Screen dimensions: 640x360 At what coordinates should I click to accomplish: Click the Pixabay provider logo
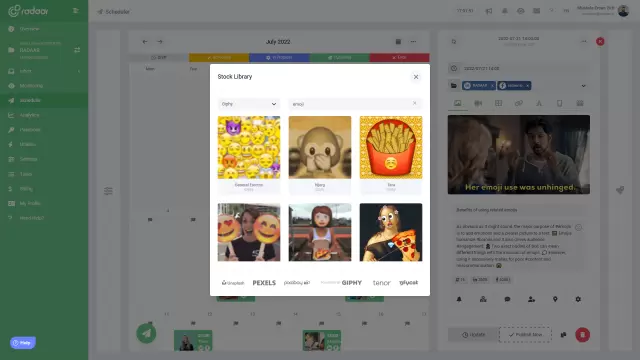(297, 282)
